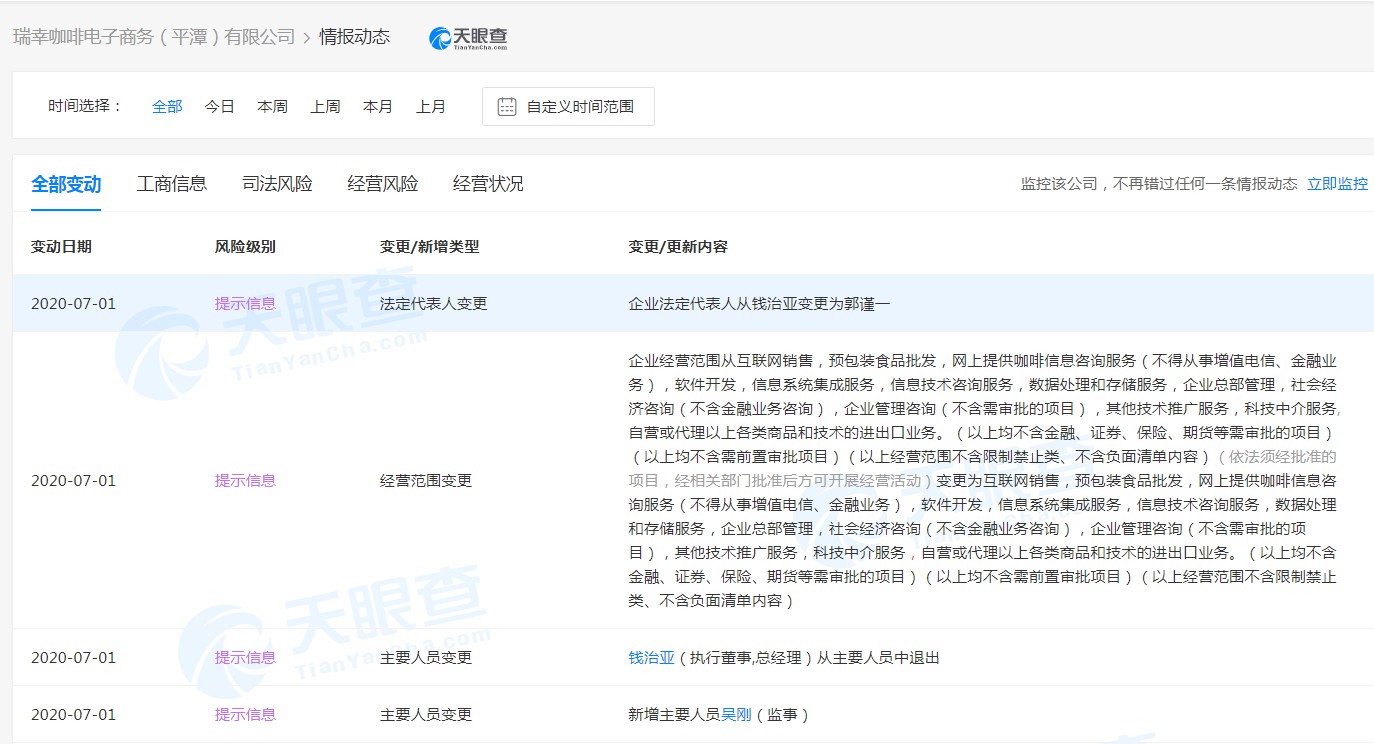Click 变更/更新内容 column header
The width and height of the screenshot is (1374, 744).
click(678, 246)
